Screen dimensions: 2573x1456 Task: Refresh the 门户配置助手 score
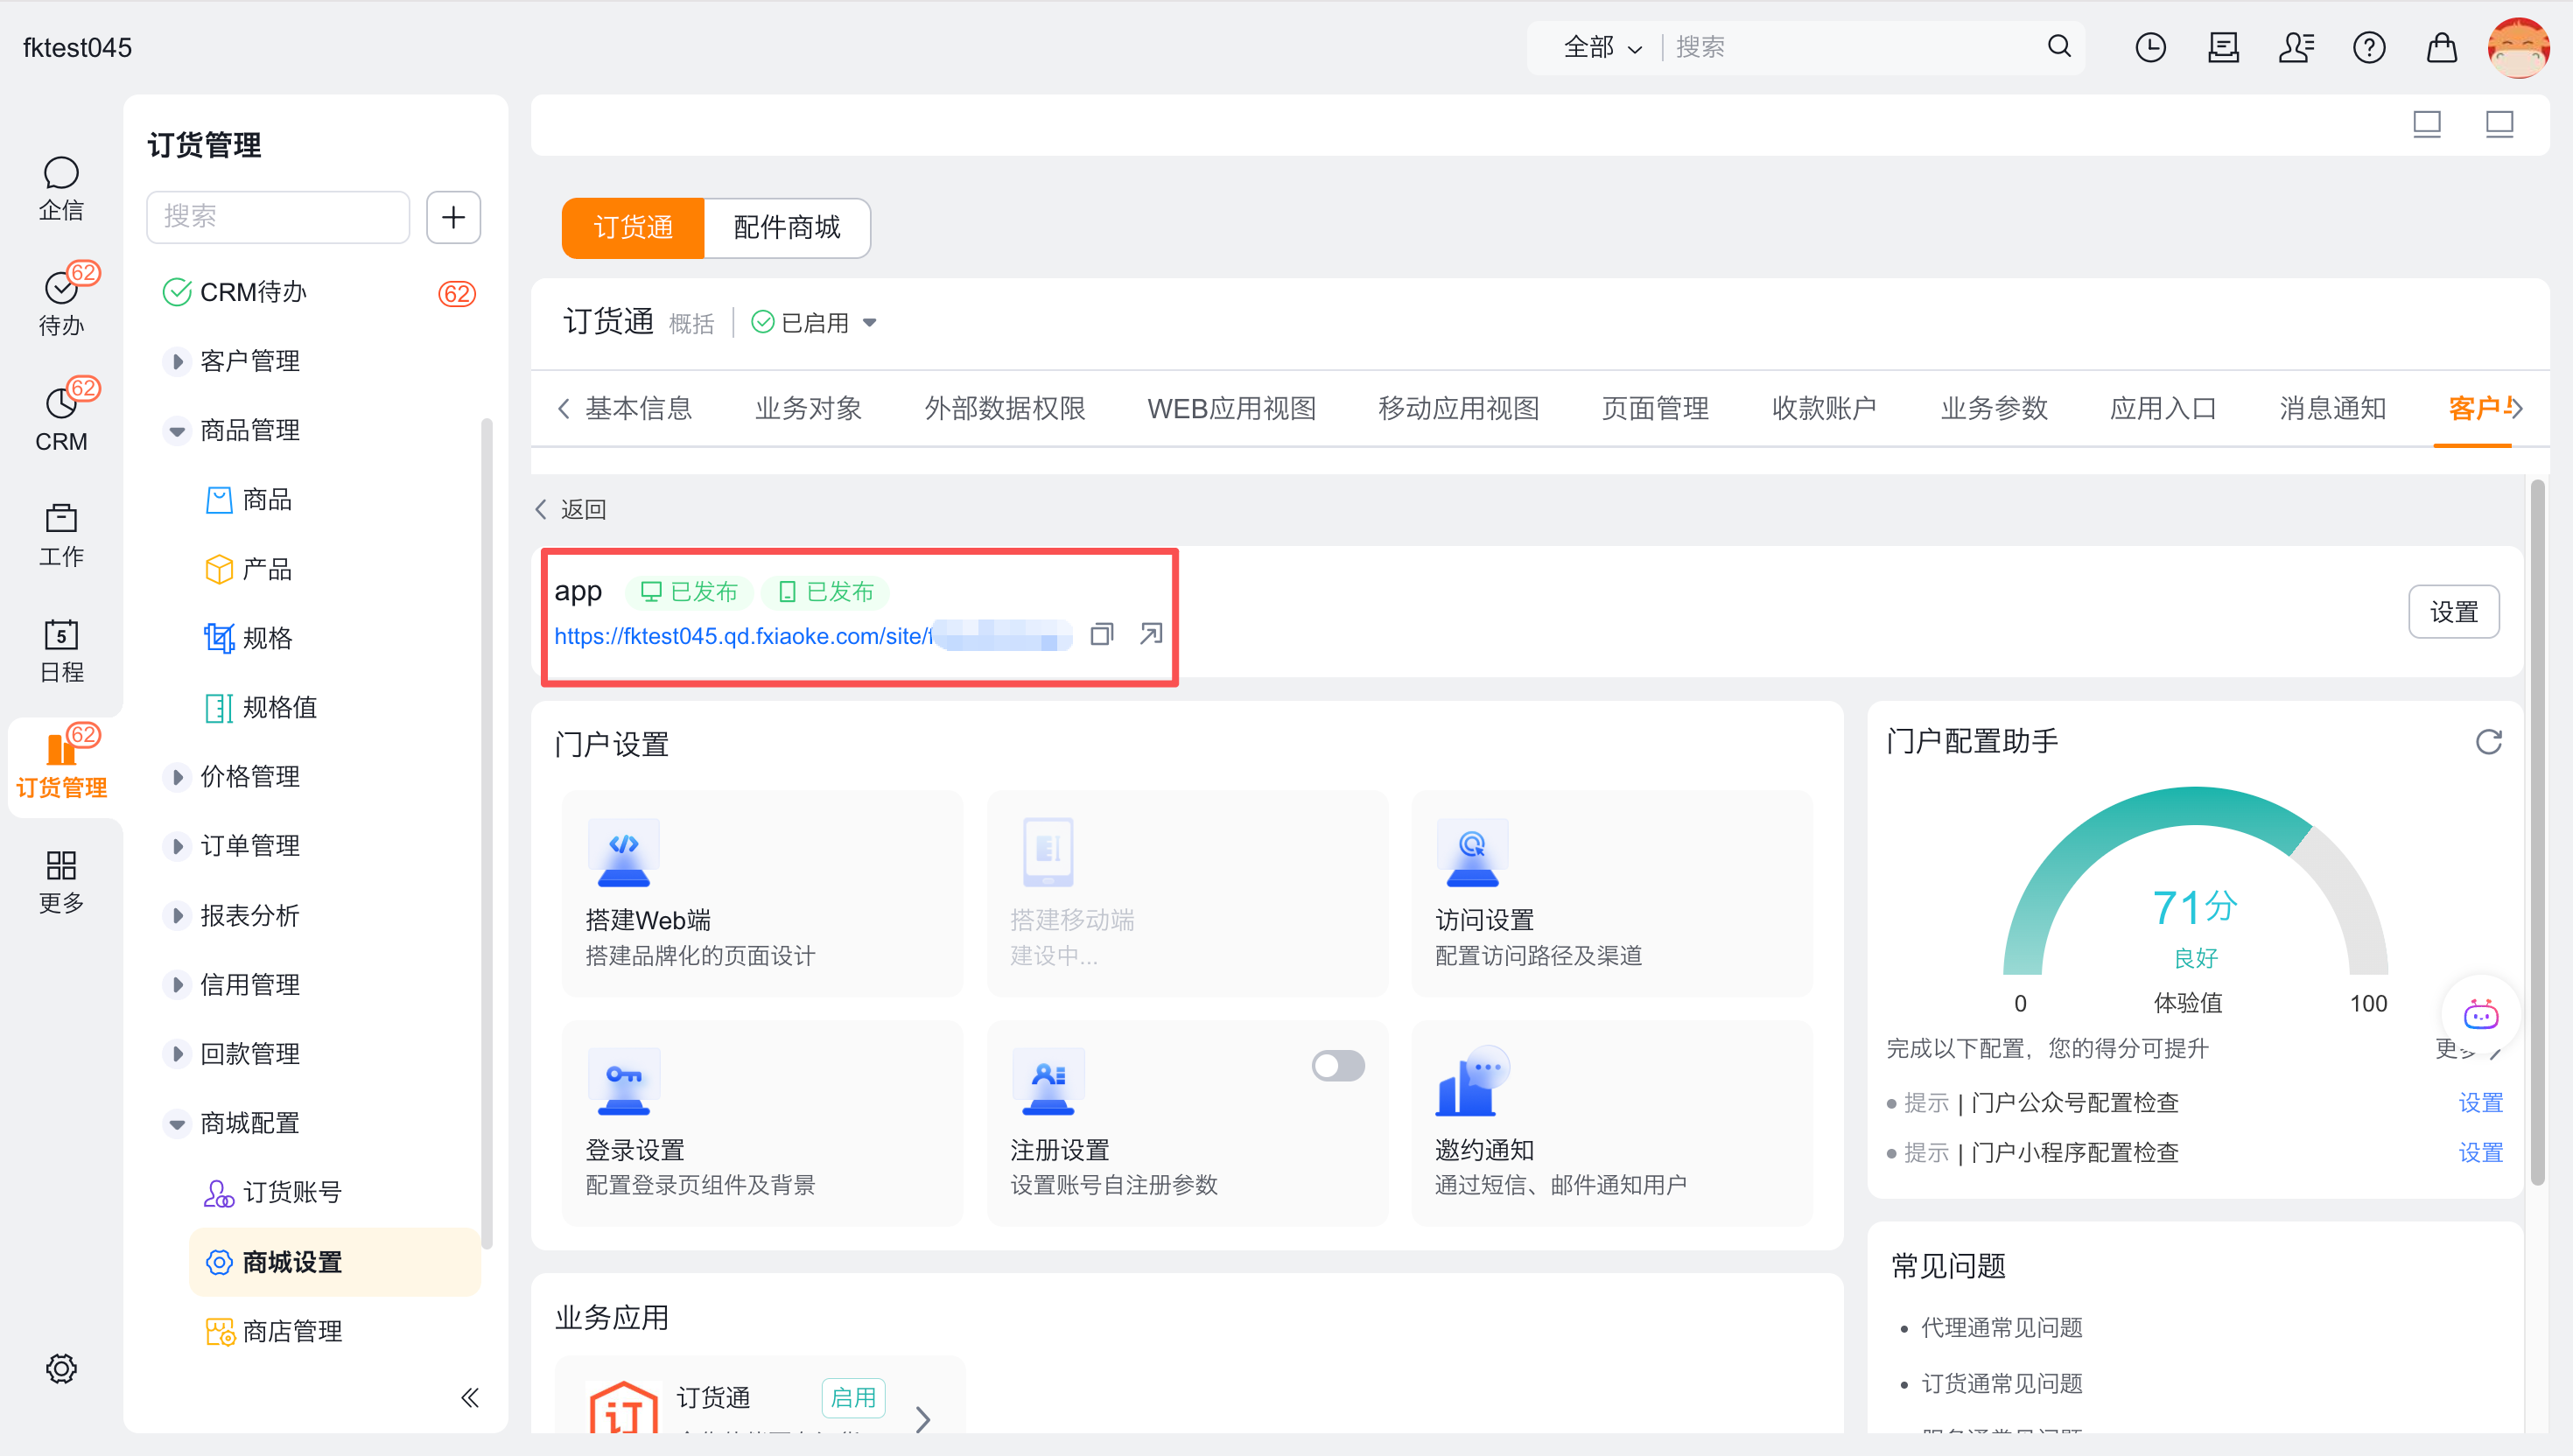click(2488, 742)
